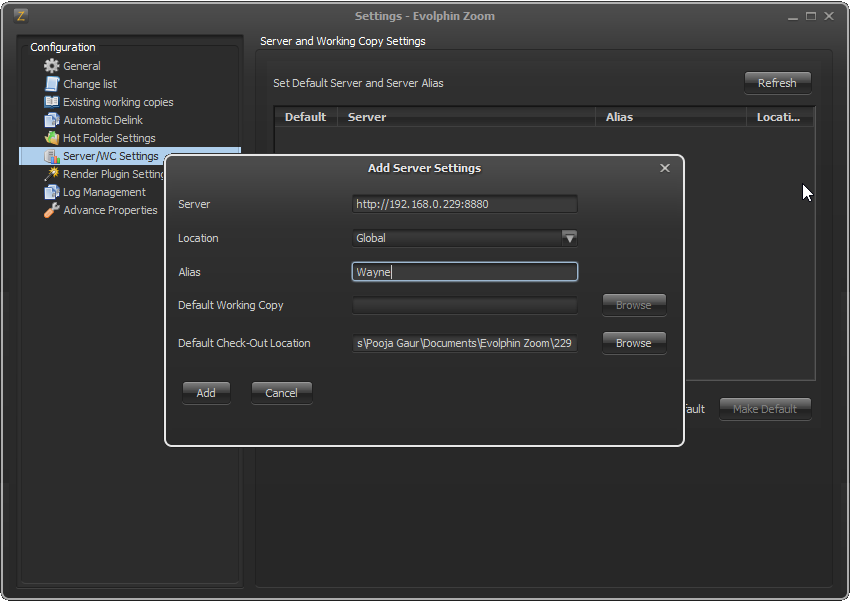Select Server/WC Settings item
Screen dimensions: 850x602
coord(111,156)
